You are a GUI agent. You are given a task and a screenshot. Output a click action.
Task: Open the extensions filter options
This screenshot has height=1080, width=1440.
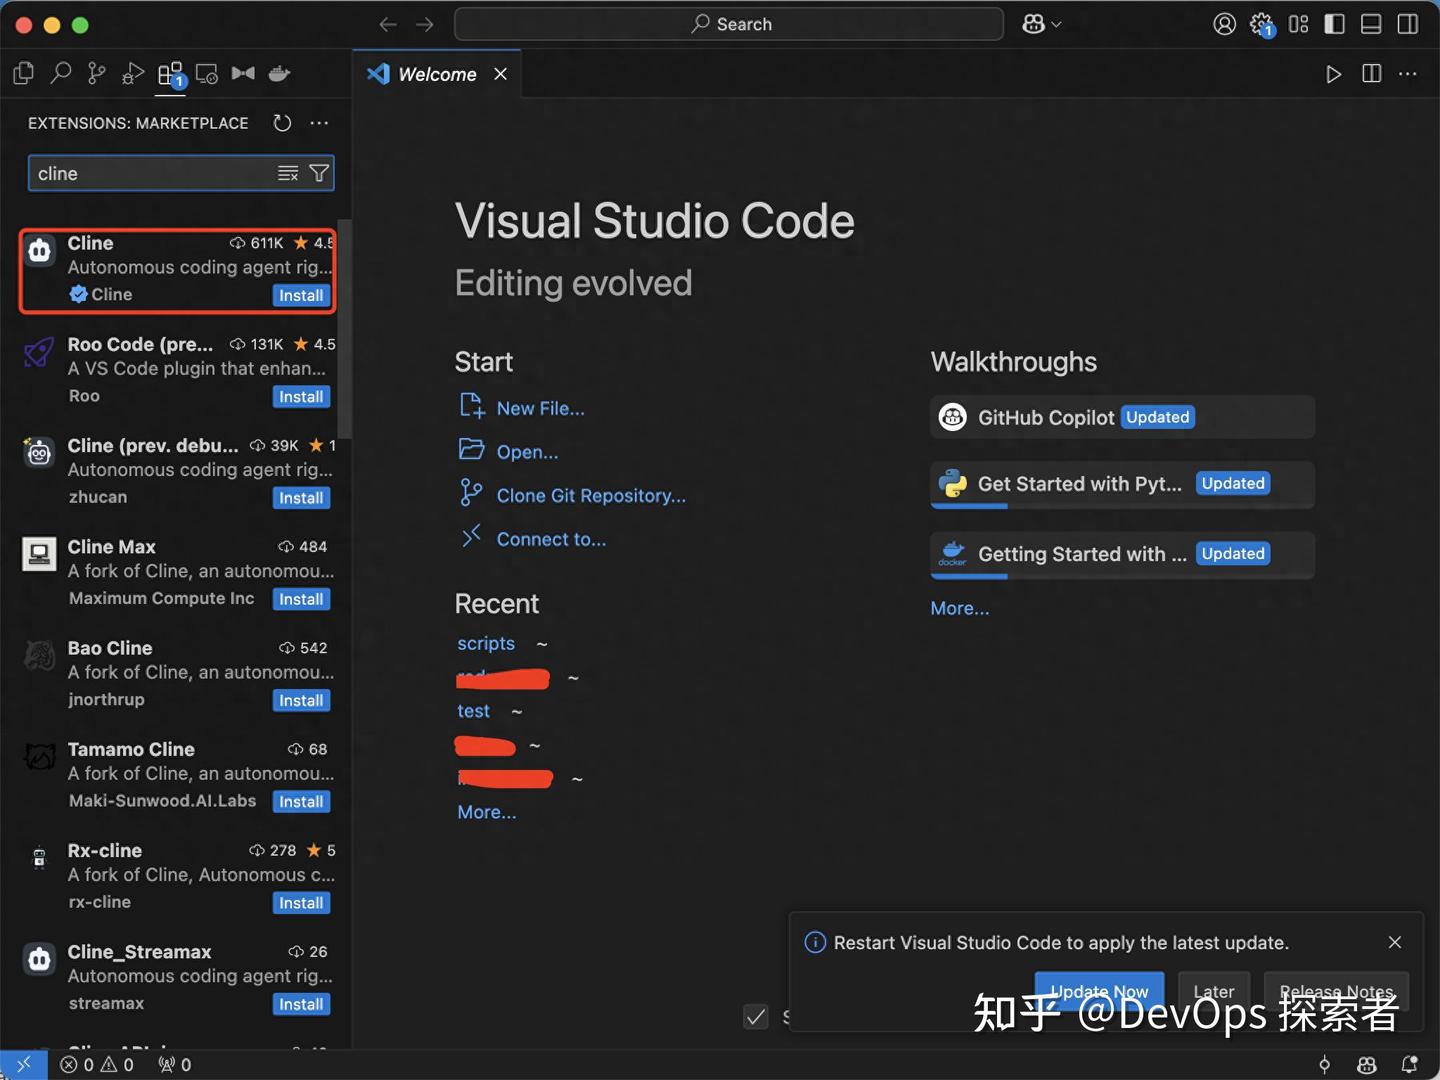[319, 174]
